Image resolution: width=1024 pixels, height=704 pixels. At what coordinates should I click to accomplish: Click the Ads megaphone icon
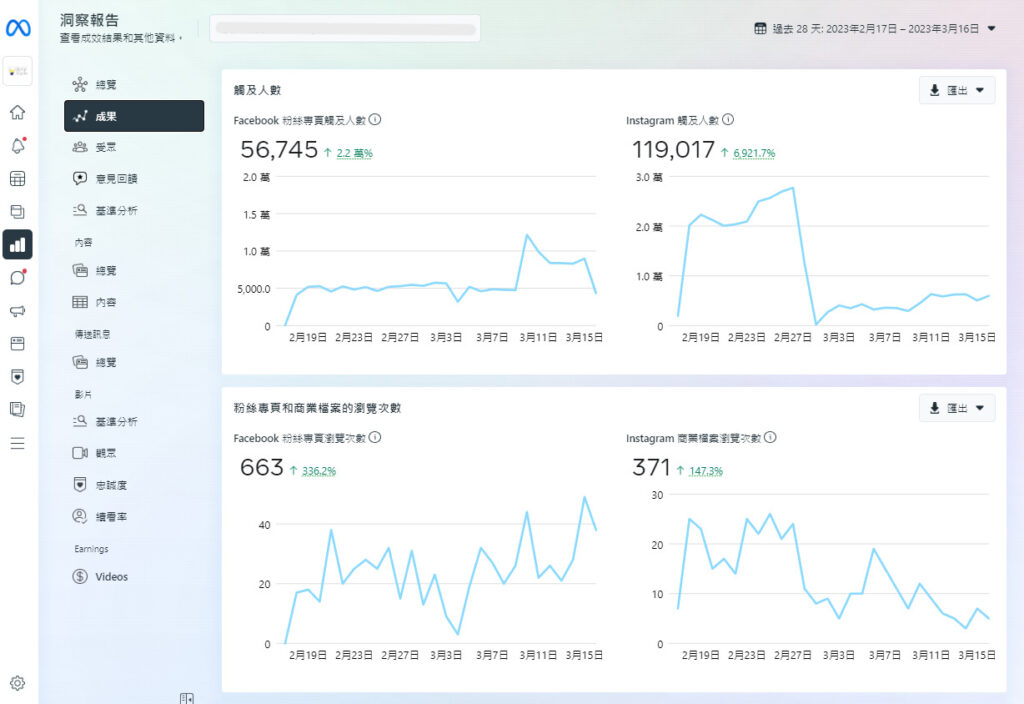point(18,311)
